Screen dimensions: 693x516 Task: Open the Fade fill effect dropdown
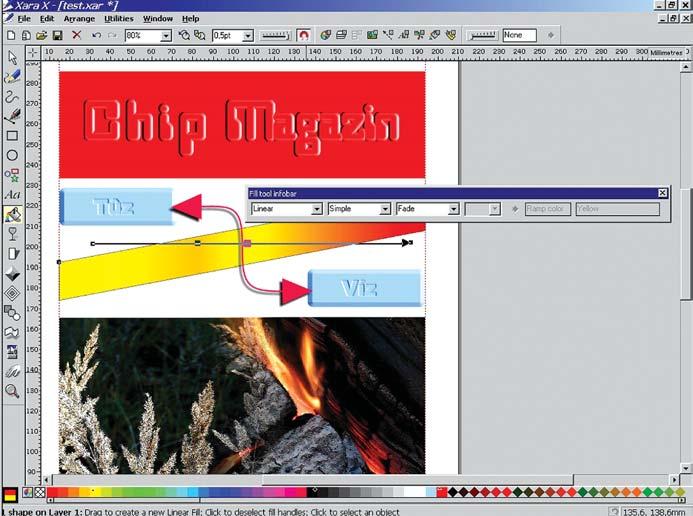tap(453, 209)
